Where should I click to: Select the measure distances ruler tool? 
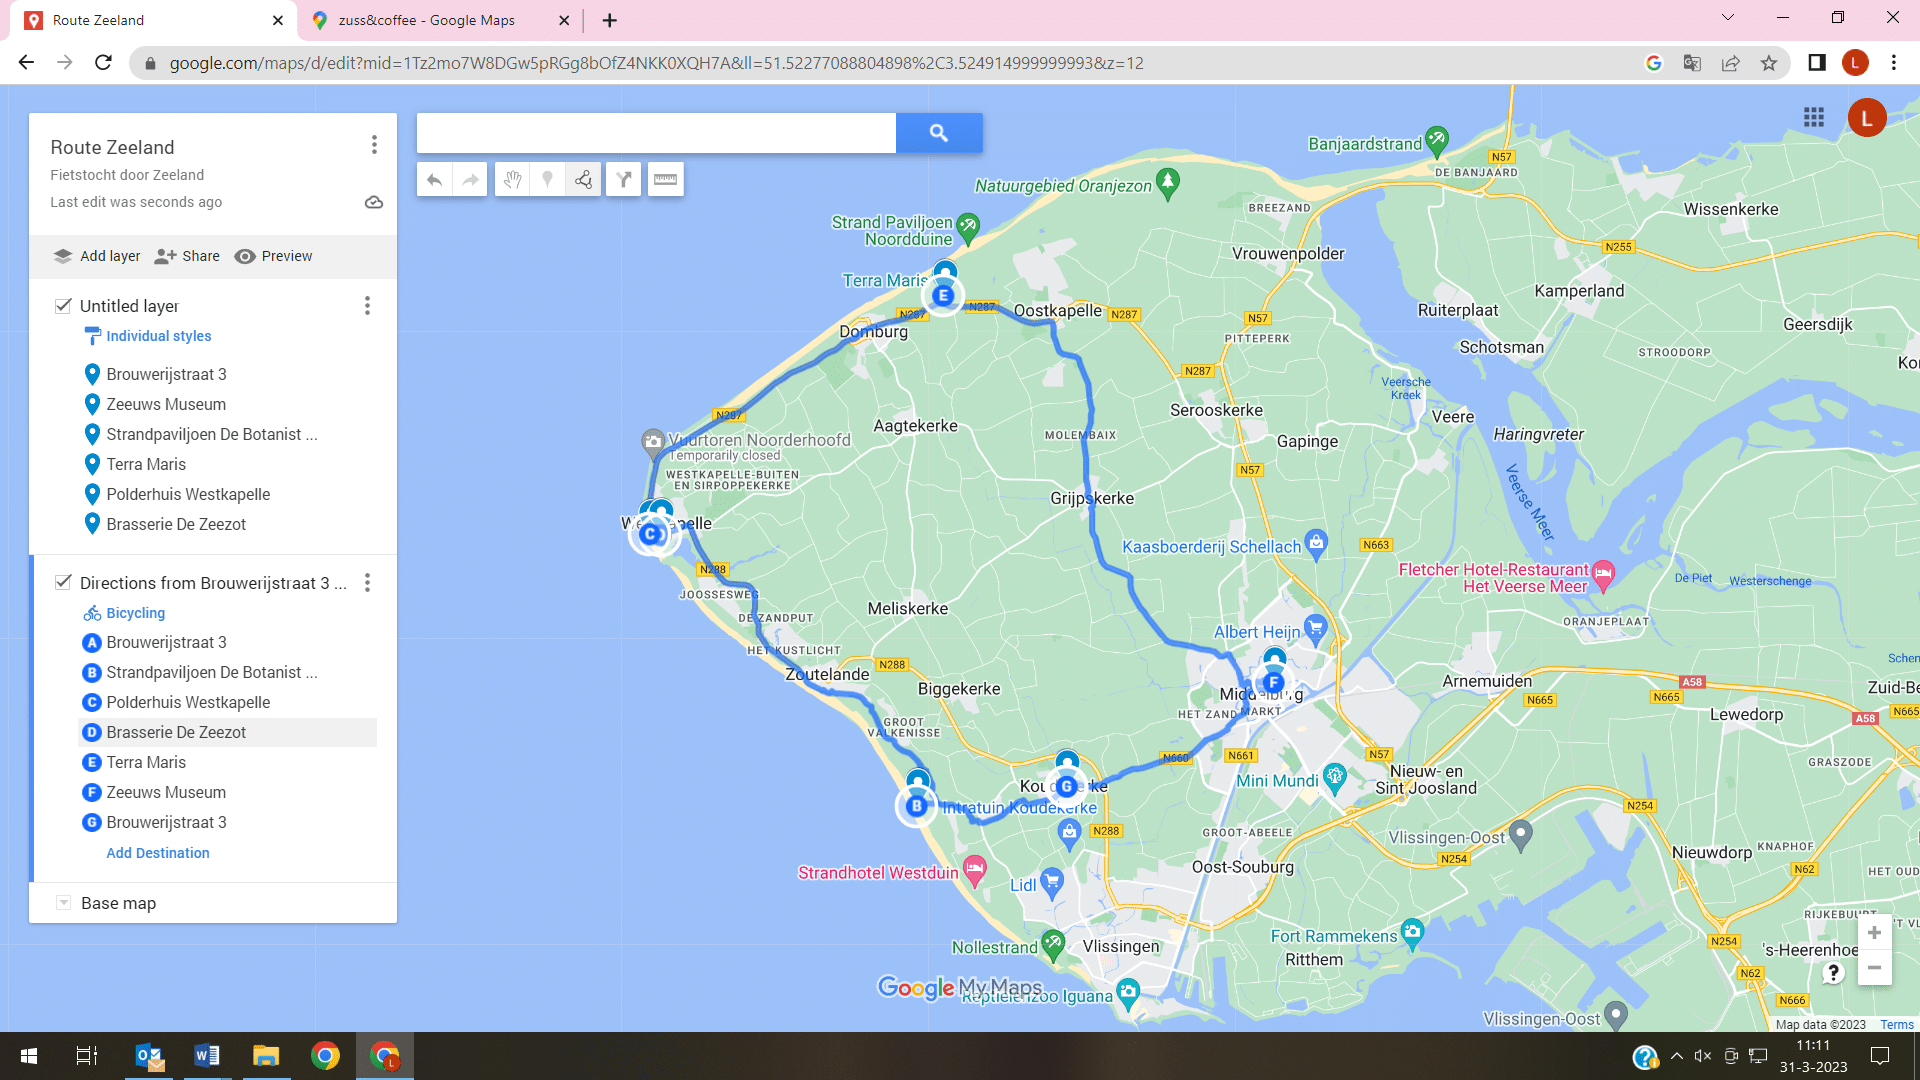coord(665,180)
